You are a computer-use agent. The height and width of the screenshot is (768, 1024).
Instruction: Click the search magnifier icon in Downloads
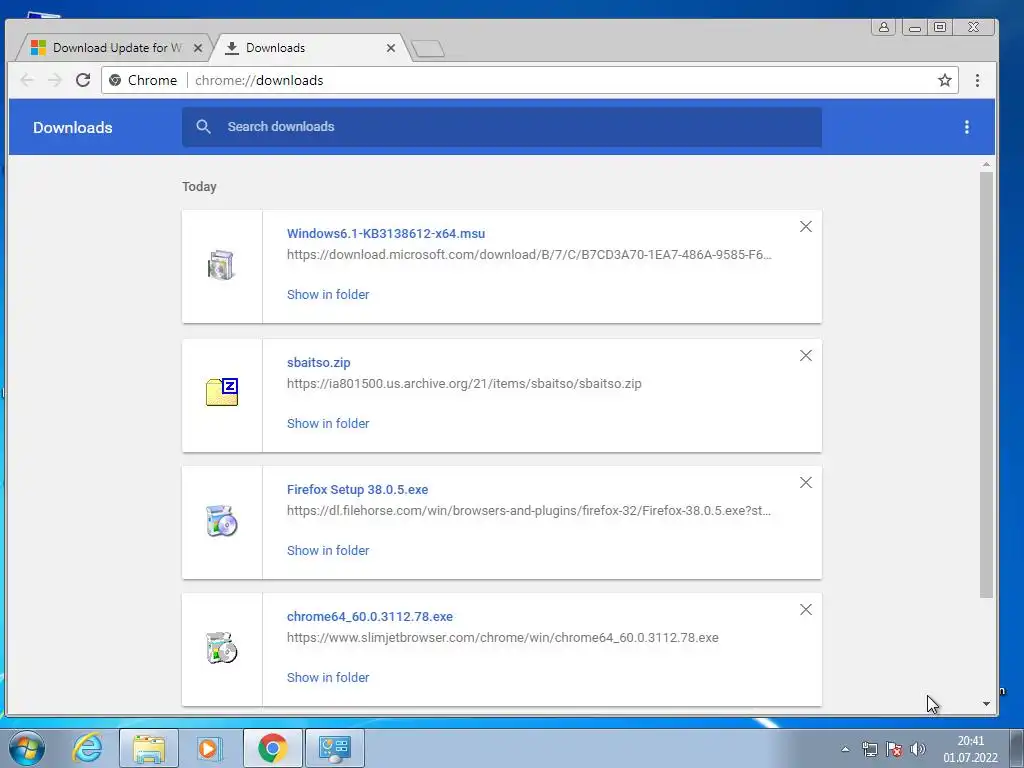[x=203, y=127]
